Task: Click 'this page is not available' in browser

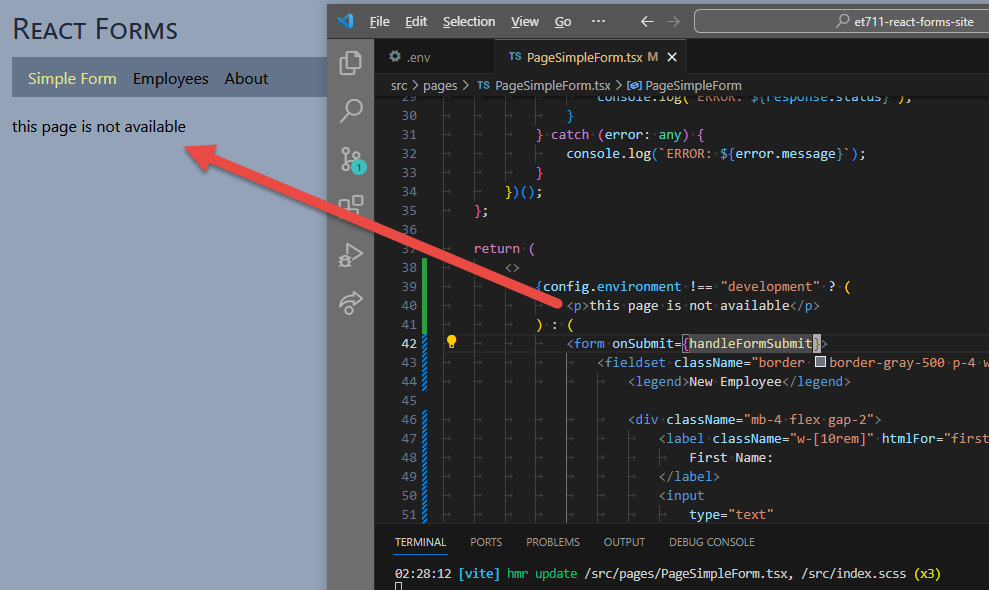Action: click(x=98, y=126)
